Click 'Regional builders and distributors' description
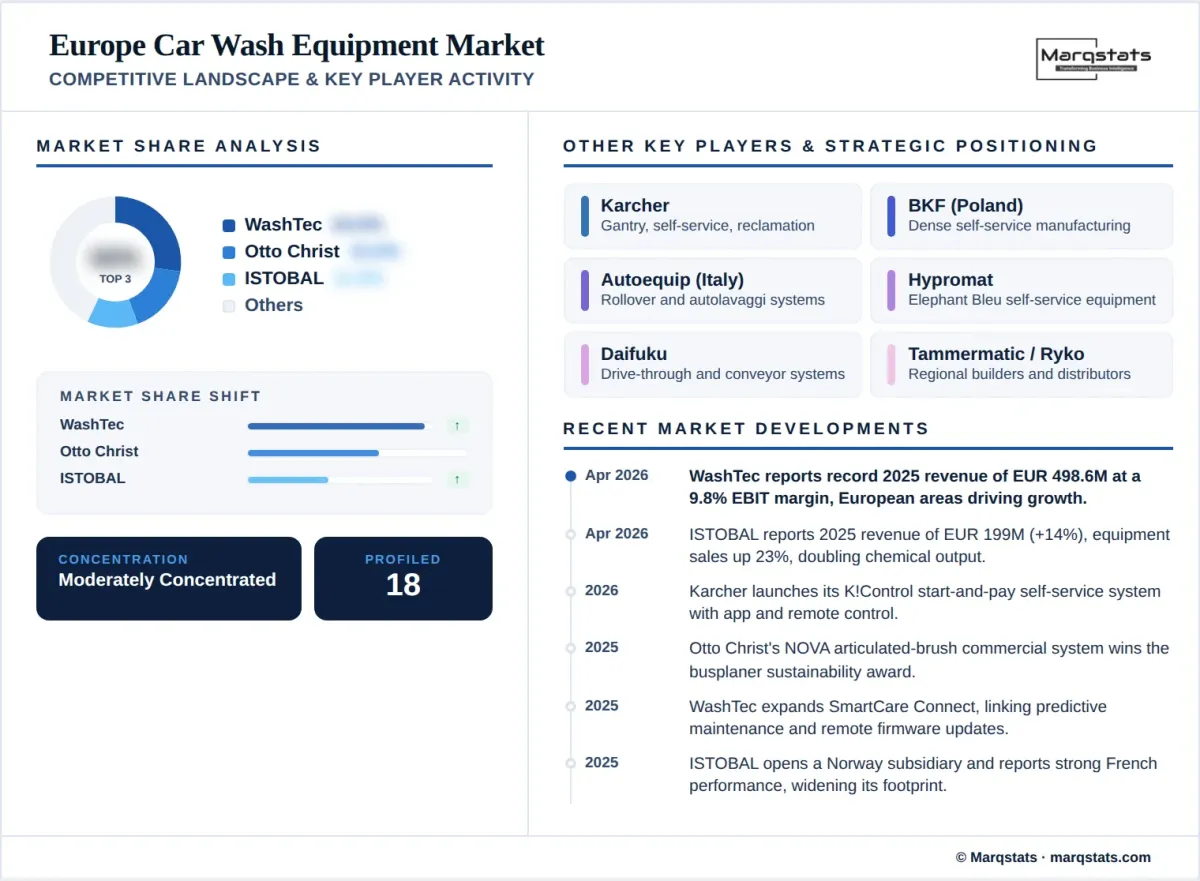Viewport: 1200px width, 881px height. point(1019,374)
